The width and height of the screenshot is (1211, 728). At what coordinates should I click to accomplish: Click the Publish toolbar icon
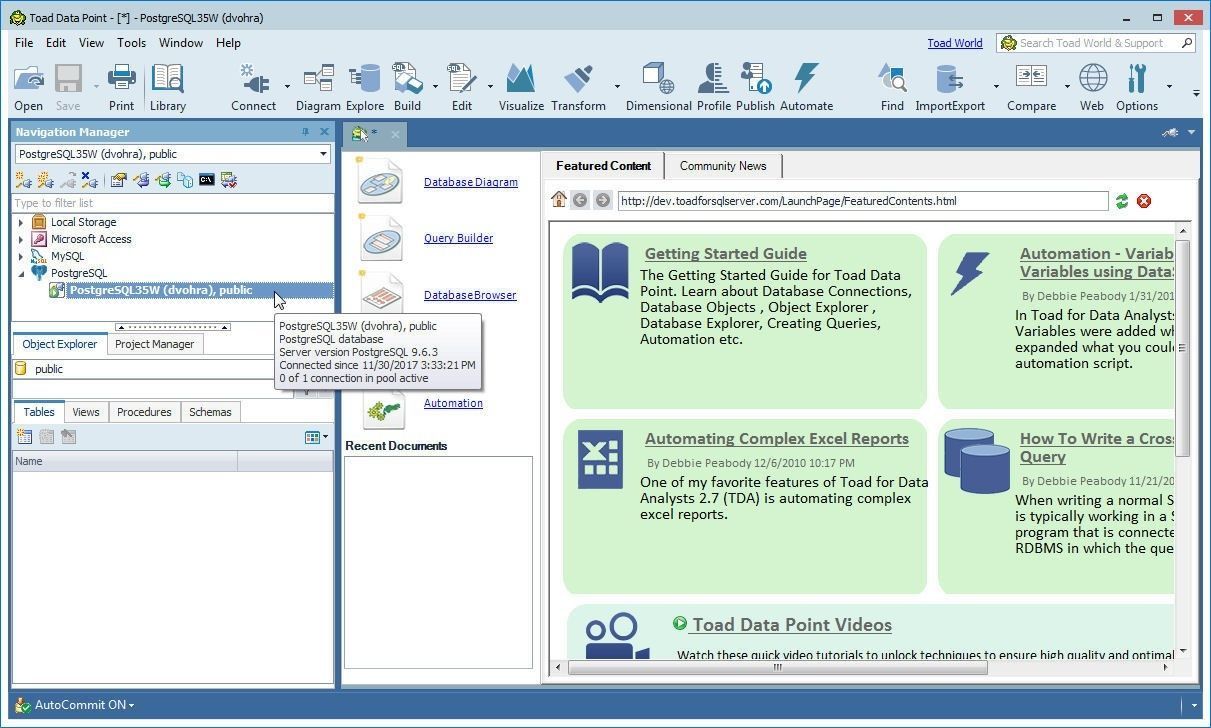point(755,88)
